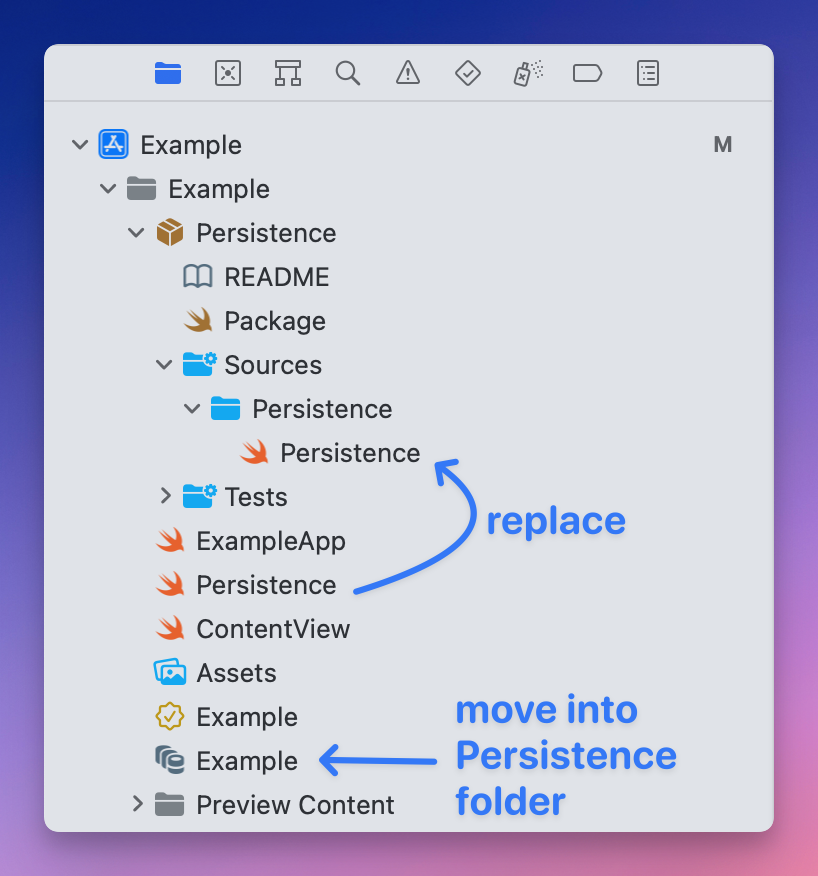
Task: Show the Report navigator list icon
Action: (648, 73)
